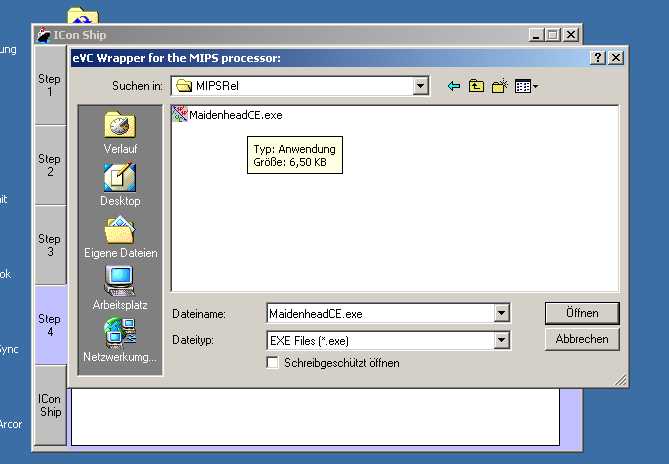Switch to the Step 1 tab
Viewport: 669px width, 464px height.
50,85
